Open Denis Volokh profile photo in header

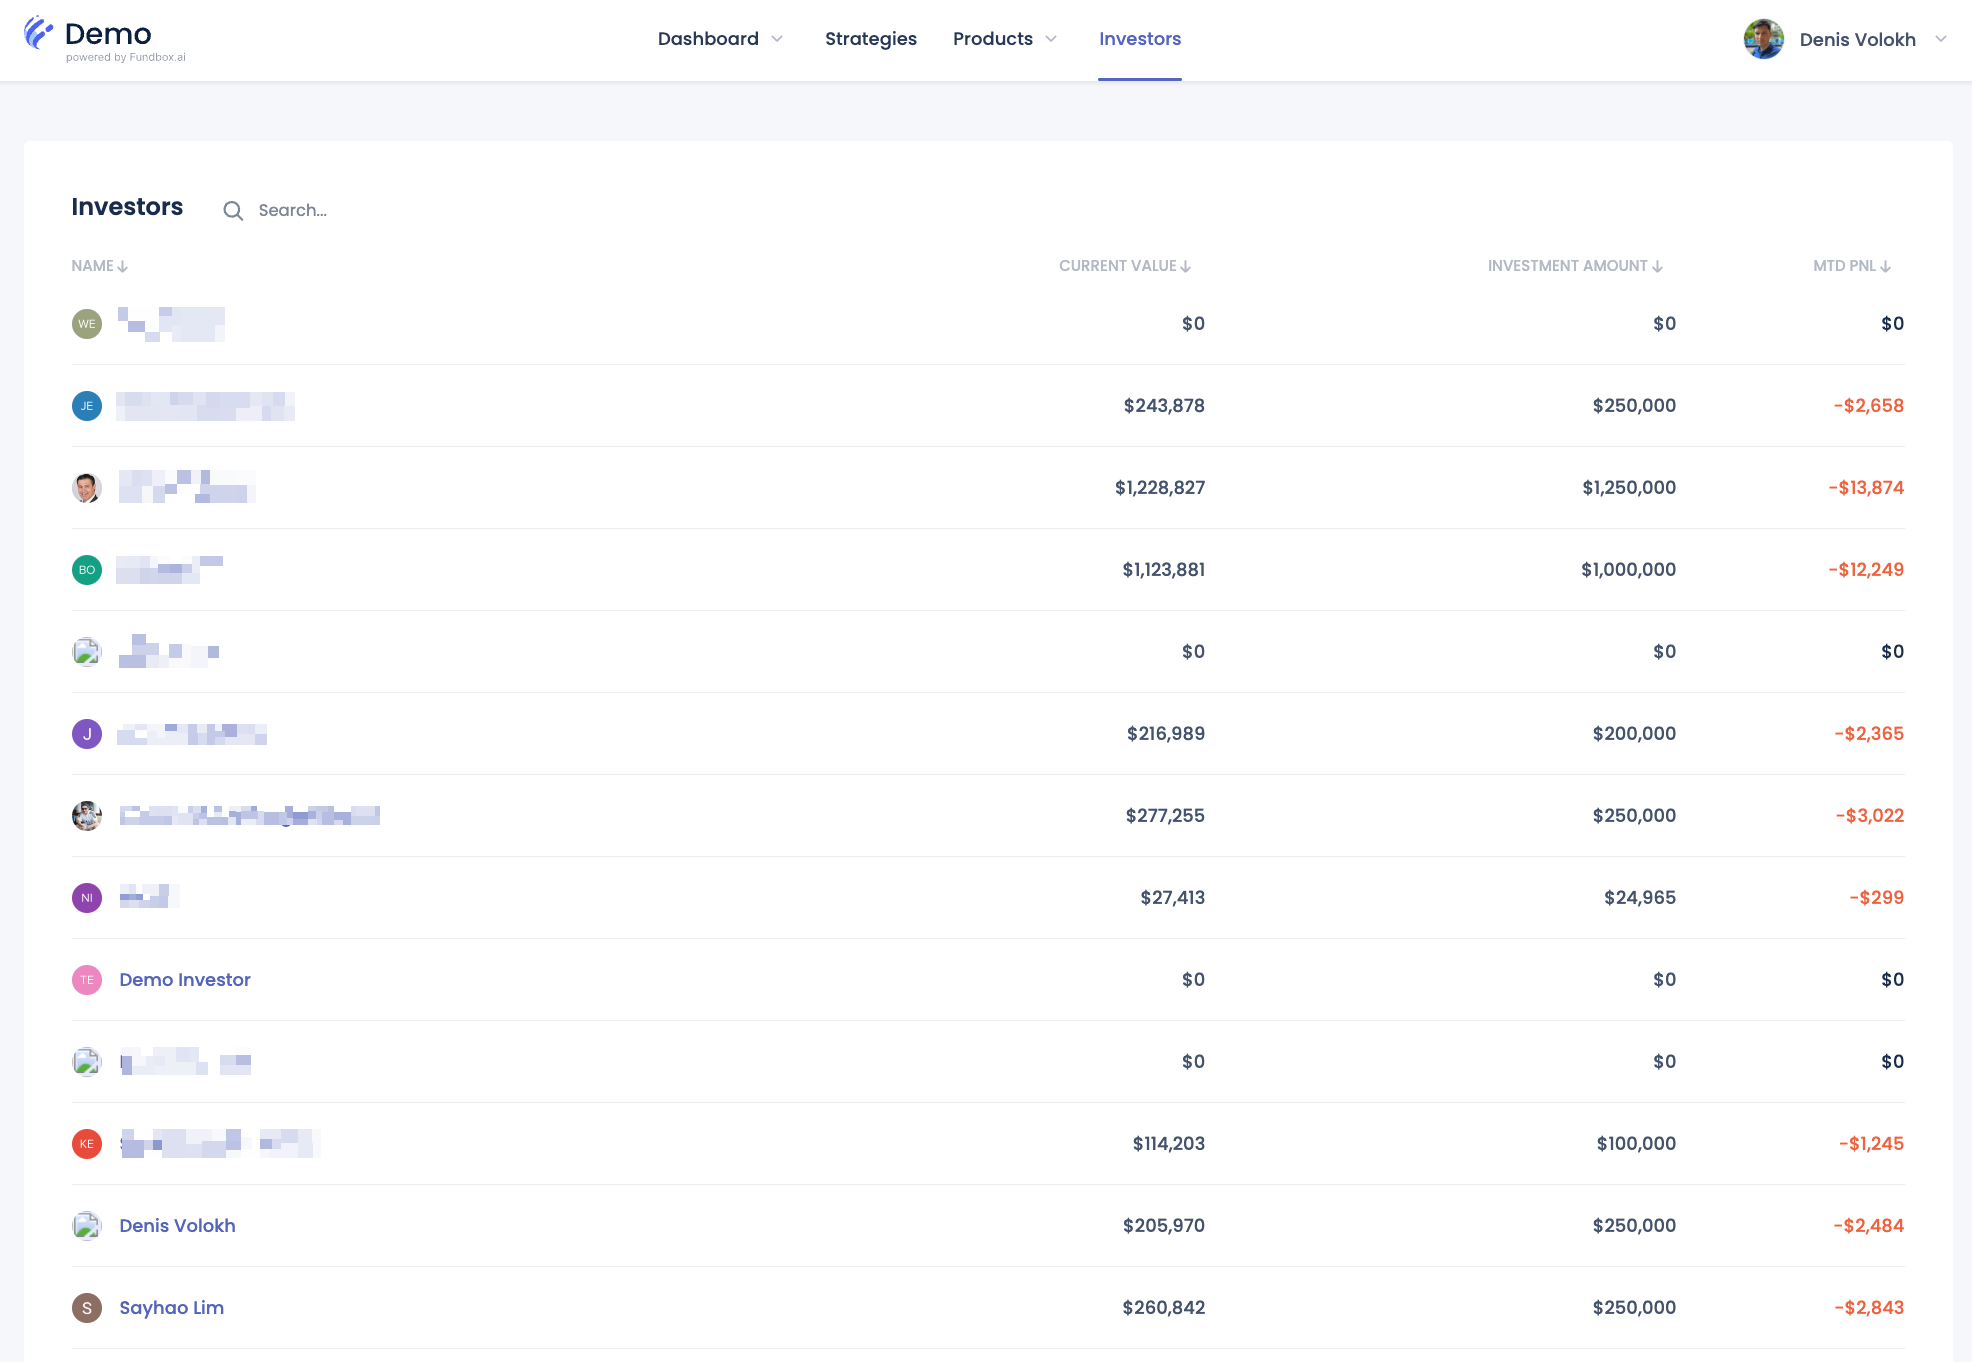pos(1764,39)
